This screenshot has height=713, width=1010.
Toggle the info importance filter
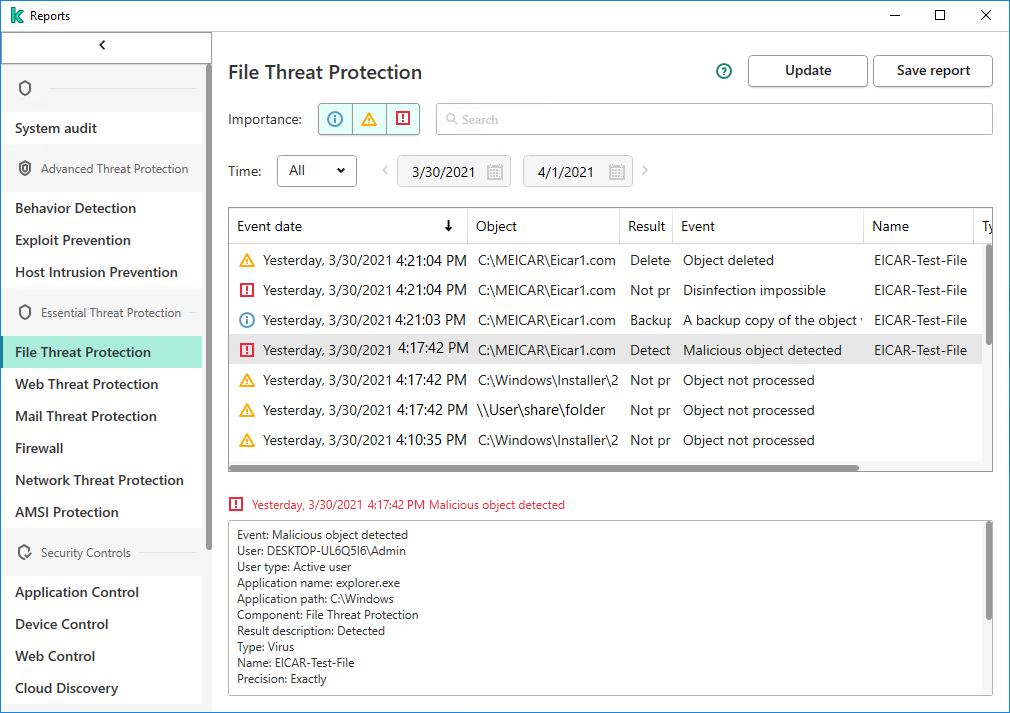click(x=334, y=118)
